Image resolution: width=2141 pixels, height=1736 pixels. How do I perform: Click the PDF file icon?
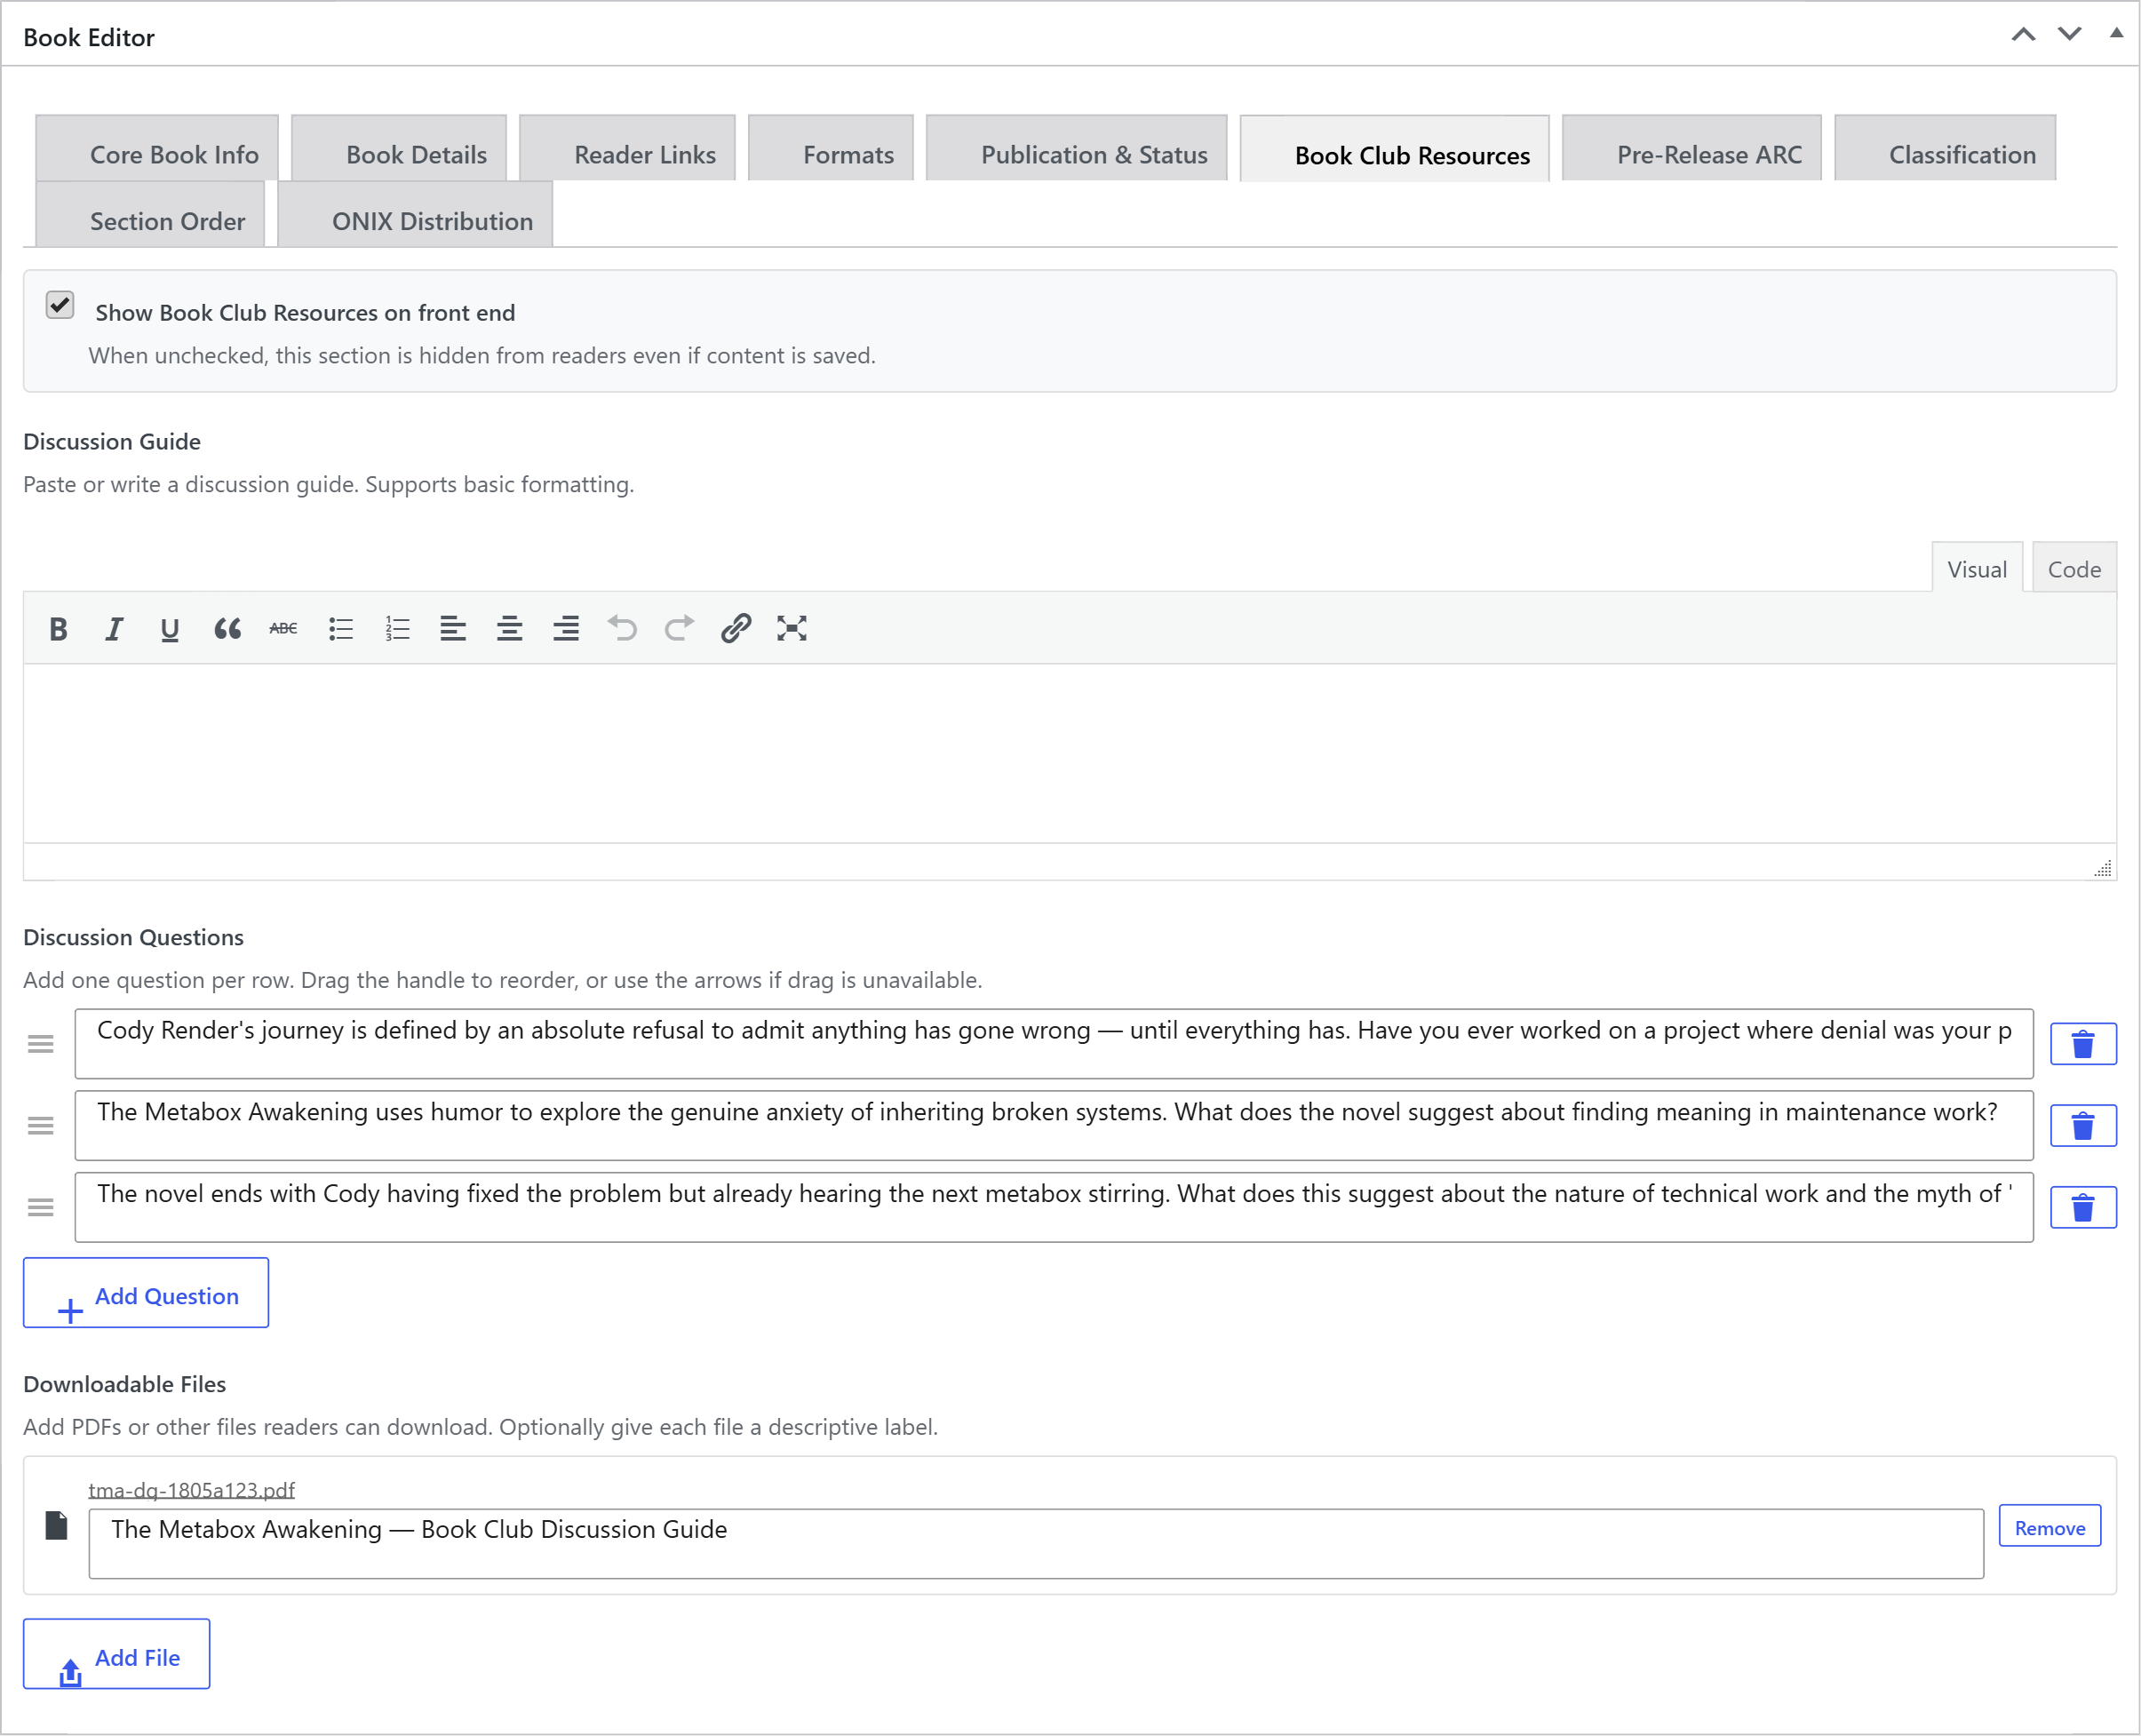57,1526
